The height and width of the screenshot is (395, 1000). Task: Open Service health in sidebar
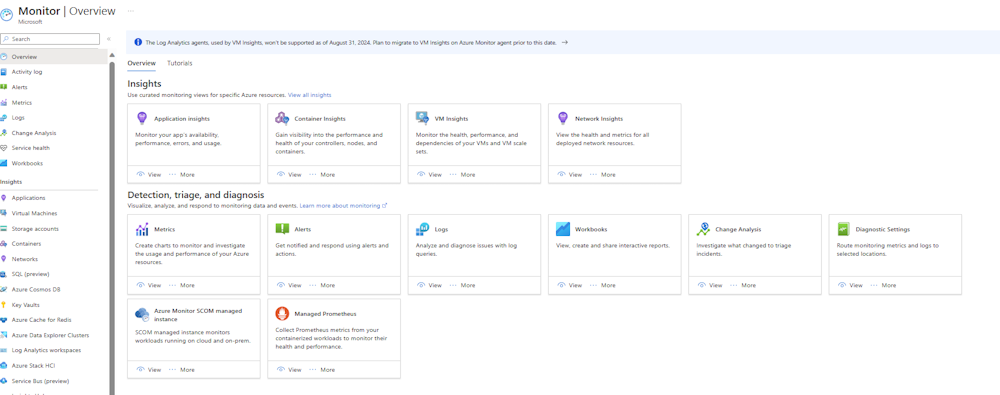(x=30, y=148)
